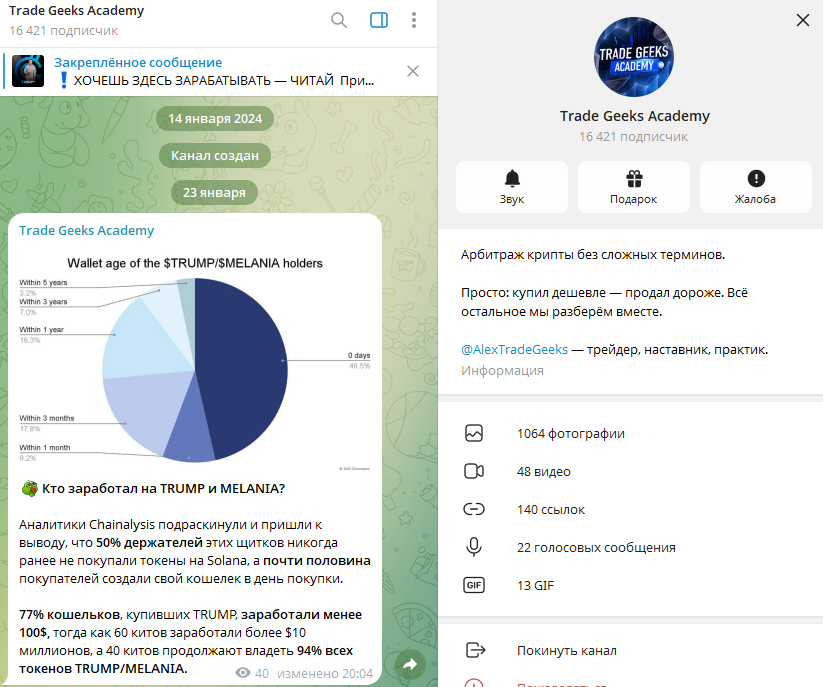Viewport: 823px width, 687px height.
Task: Open the 1064 фотографии media section
Action: (x=570, y=434)
